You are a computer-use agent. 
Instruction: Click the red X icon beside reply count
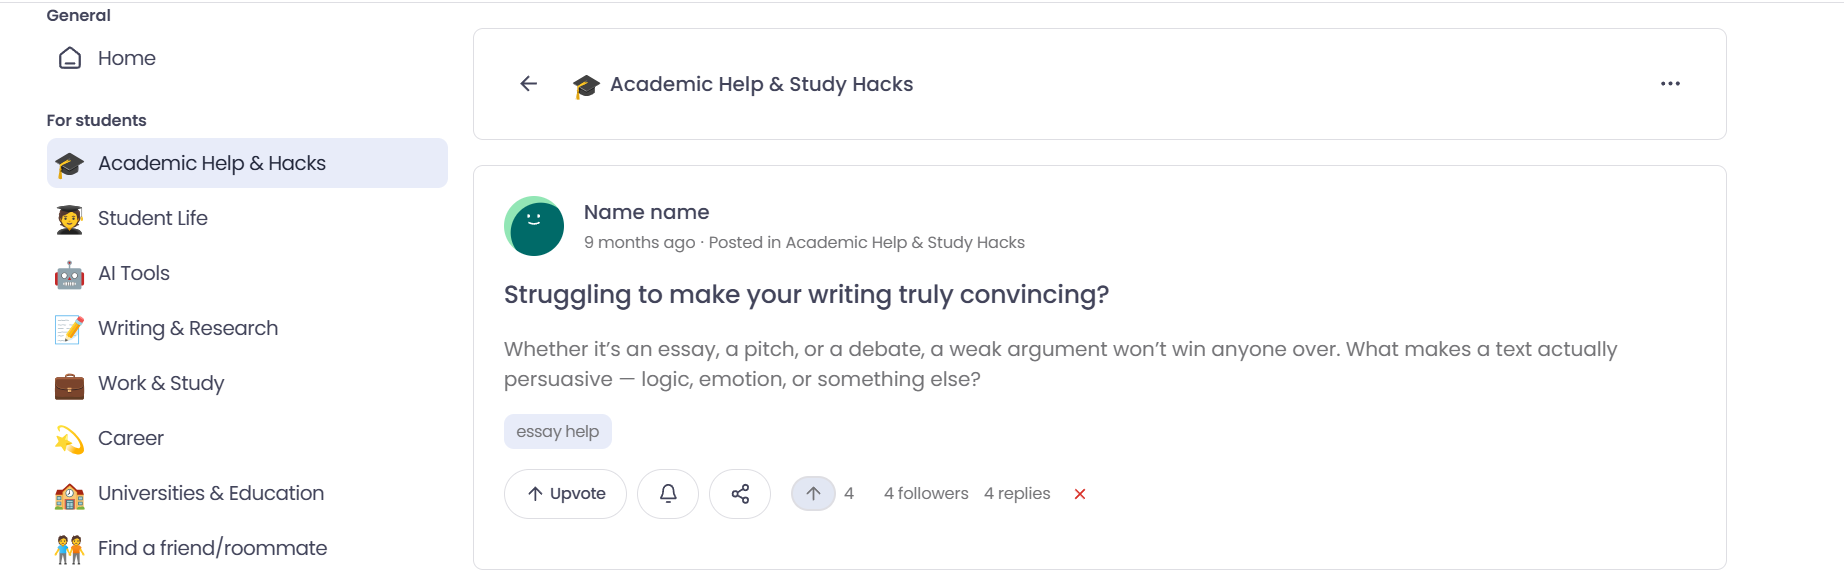(1080, 493)
